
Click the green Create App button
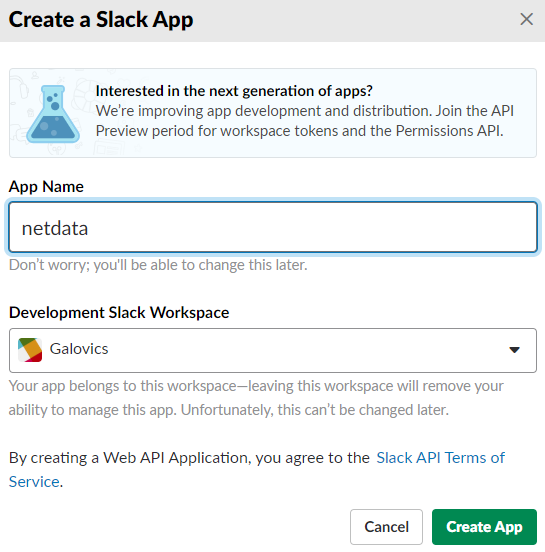pyautogui.click(x=484, y=527)
